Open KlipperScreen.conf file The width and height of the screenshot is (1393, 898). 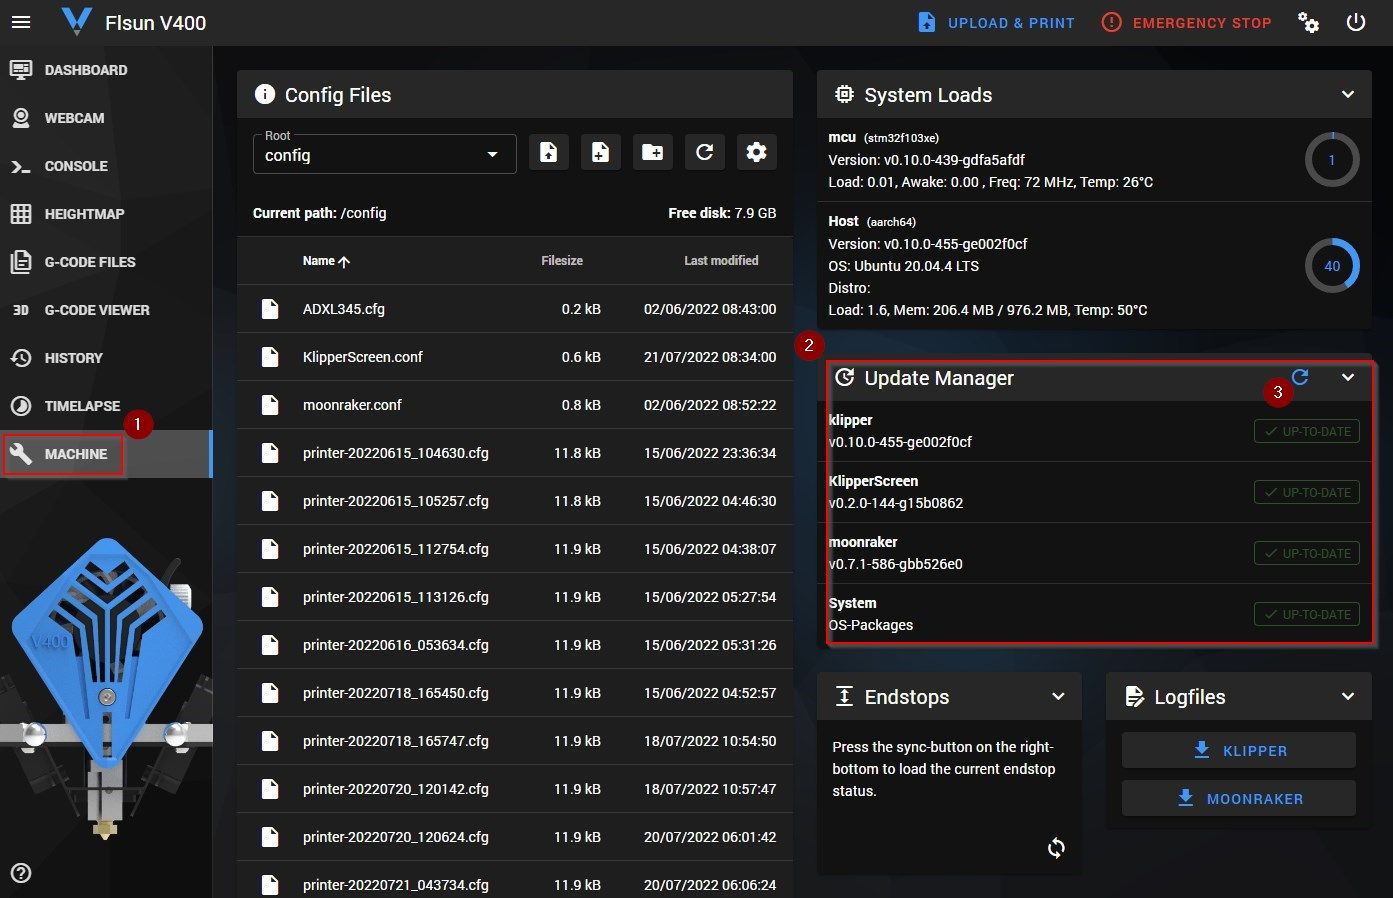tap(514, 357)
